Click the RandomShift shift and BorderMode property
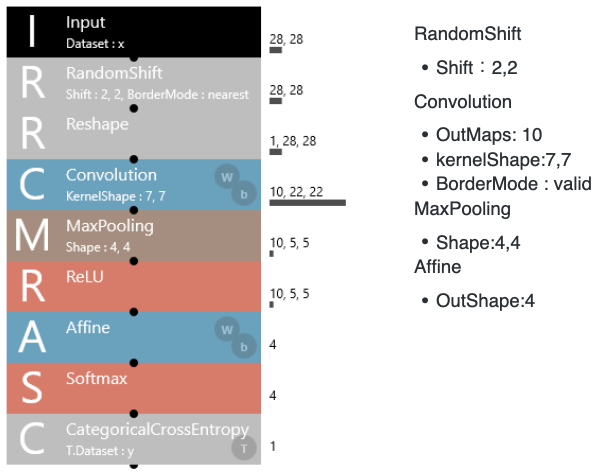The width and height of the screenshot is (613, 472). pos(157,94)
